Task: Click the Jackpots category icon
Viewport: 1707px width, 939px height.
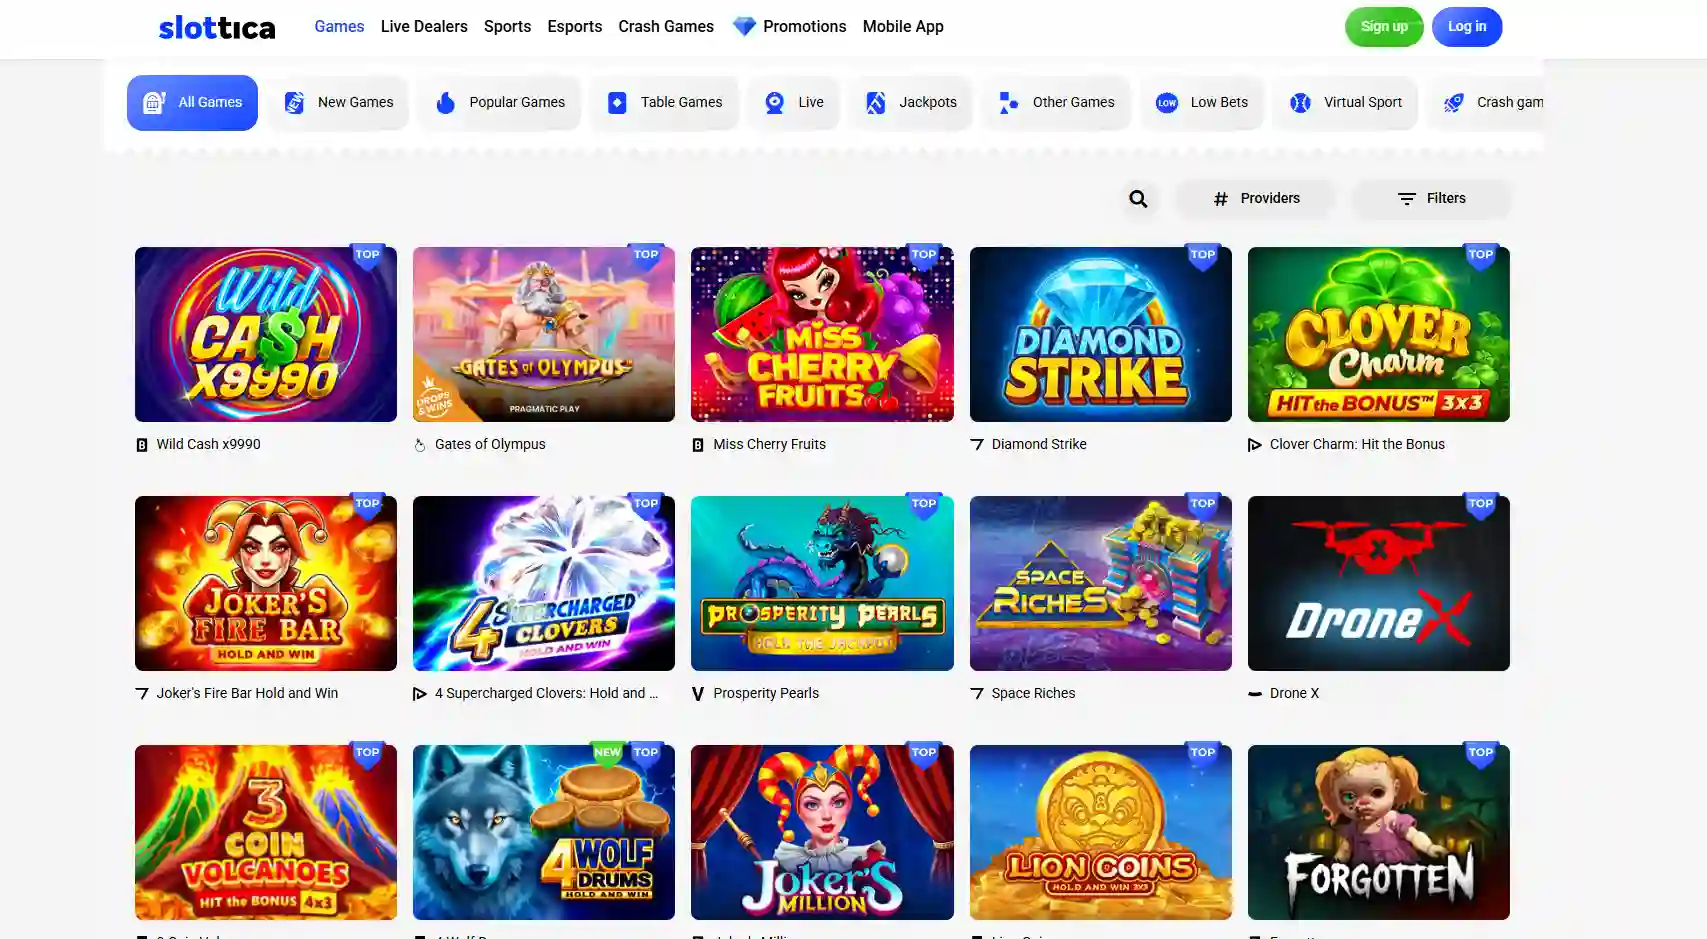Action: [x=875, y=102]
